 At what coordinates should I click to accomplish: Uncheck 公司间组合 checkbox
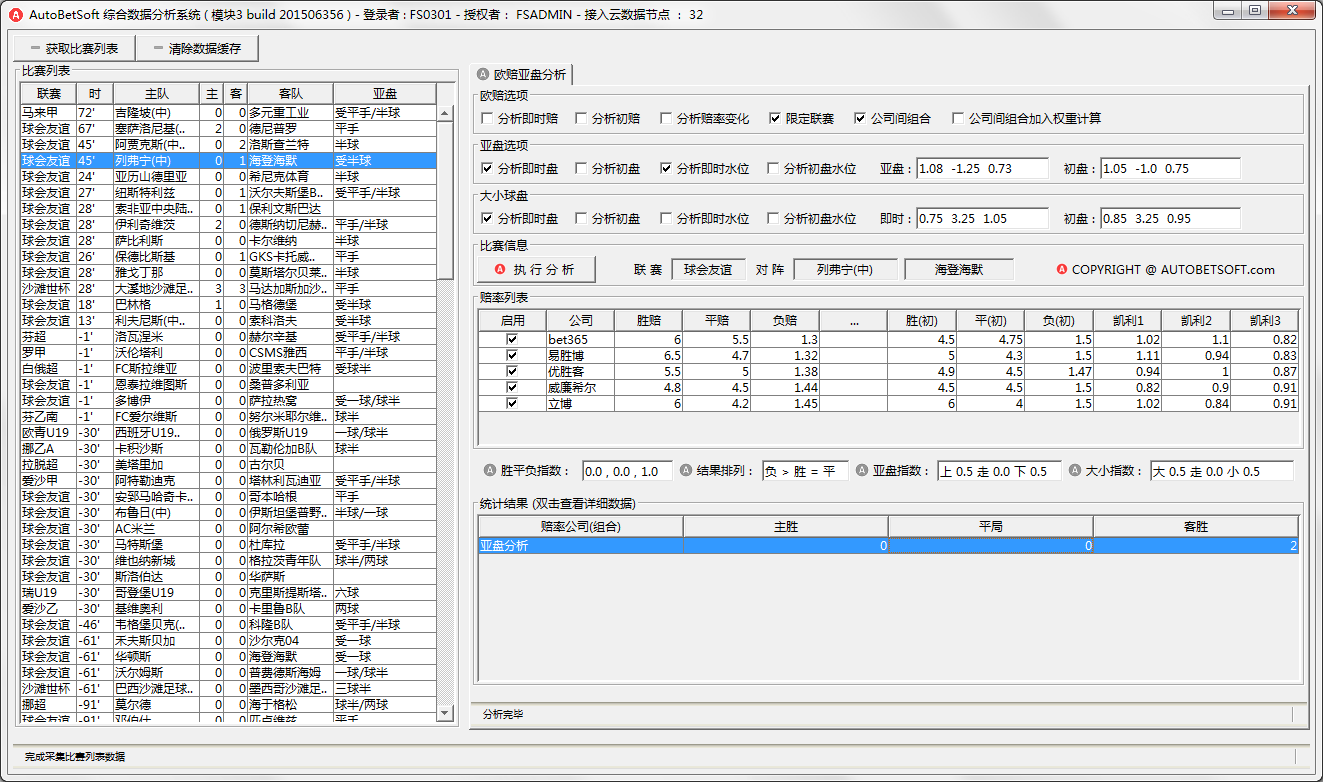(x=860, y=118)
